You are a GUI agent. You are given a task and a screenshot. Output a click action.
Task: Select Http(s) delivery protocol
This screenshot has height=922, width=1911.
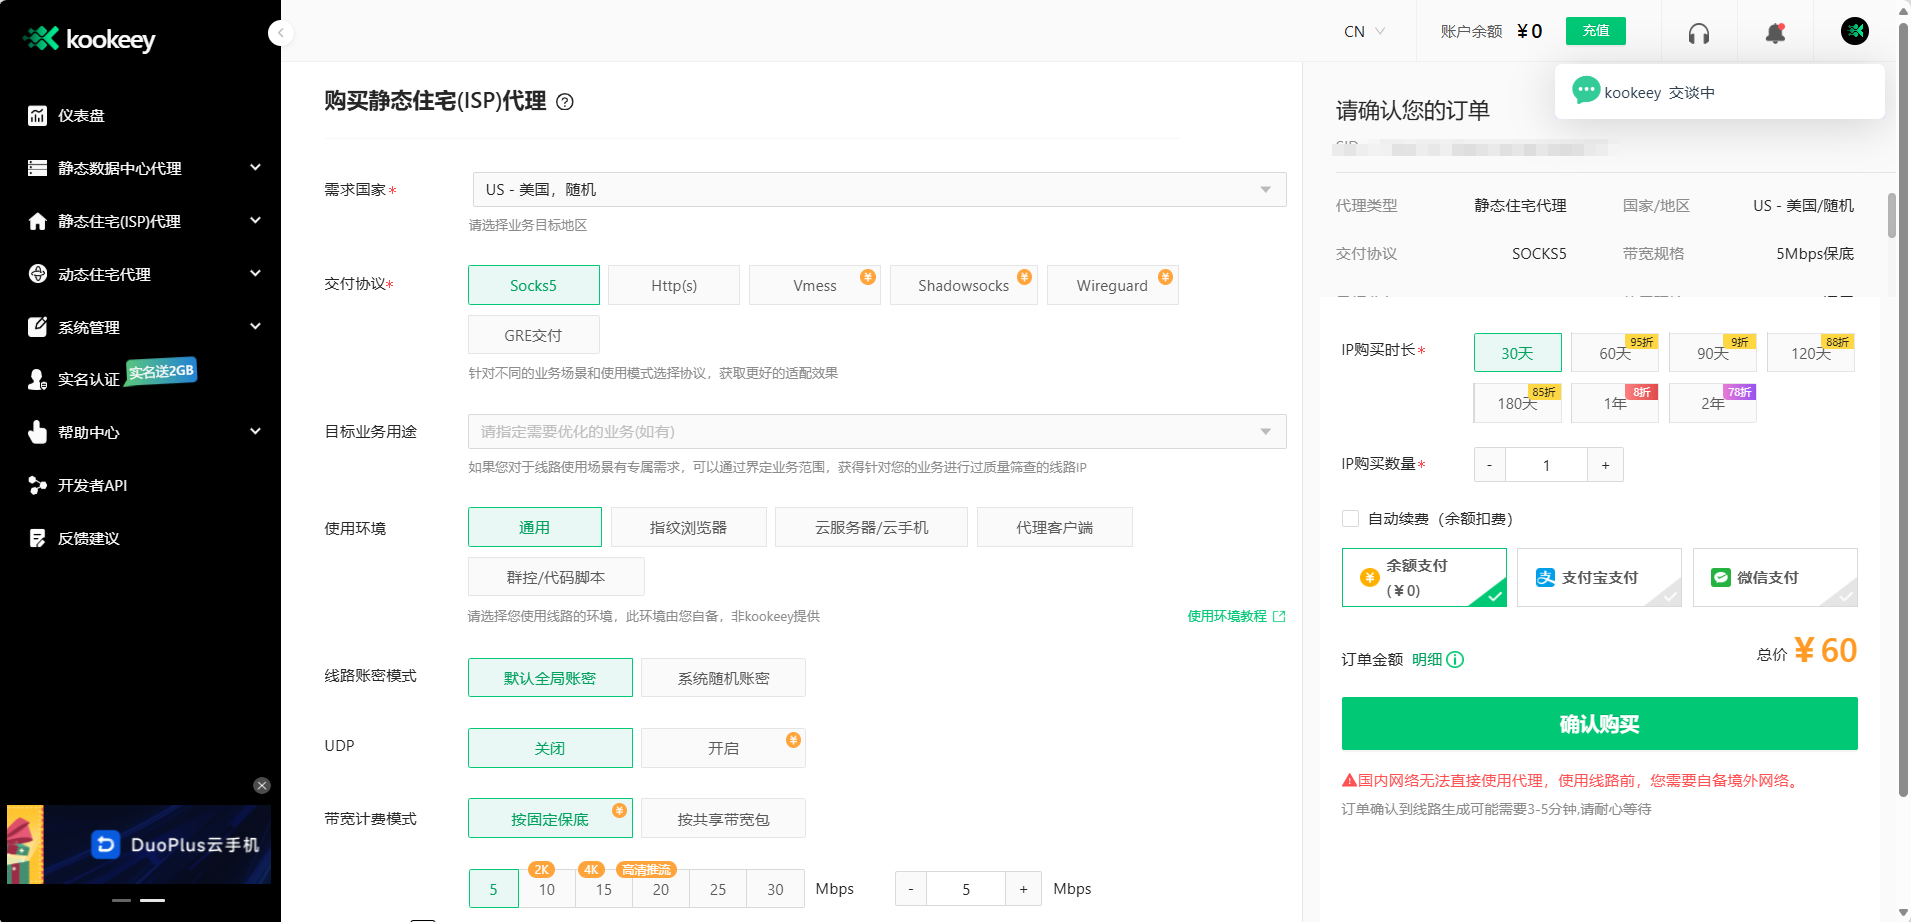[674, 285]
